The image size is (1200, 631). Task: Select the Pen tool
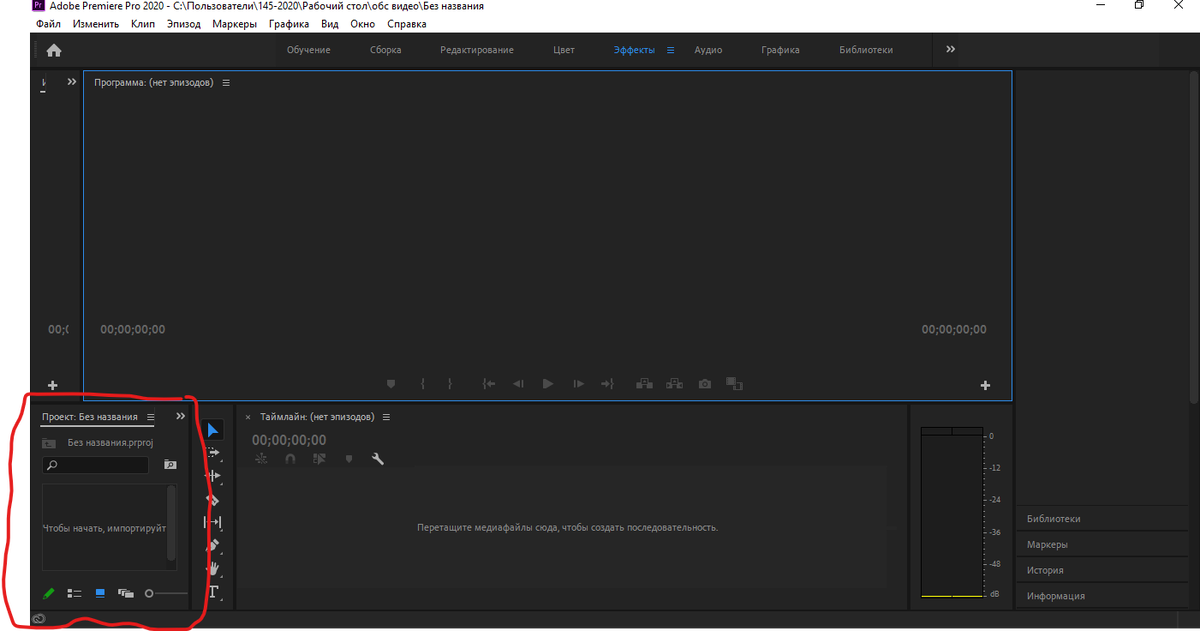tap(213, 546)
